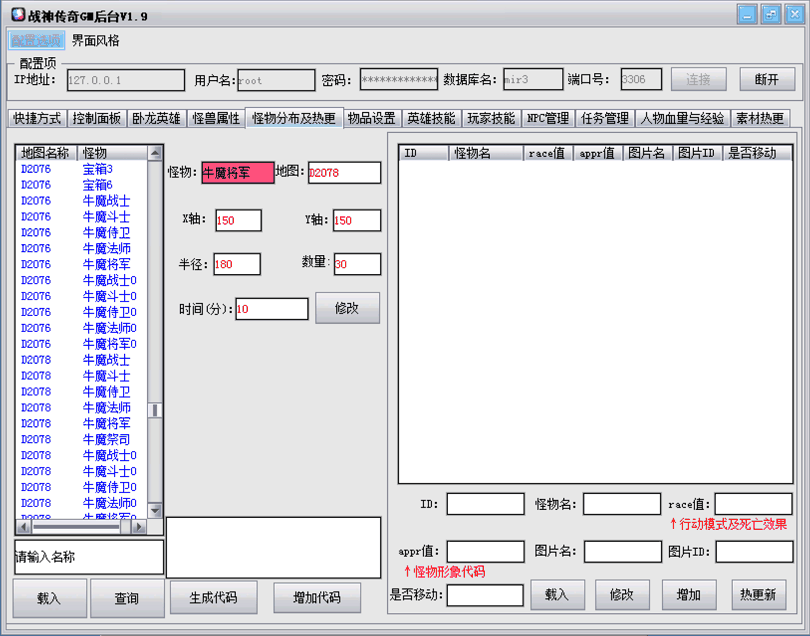The image size is (810, 636).
Task: Click monster list scroll down arrow
Action: point(154,510)
